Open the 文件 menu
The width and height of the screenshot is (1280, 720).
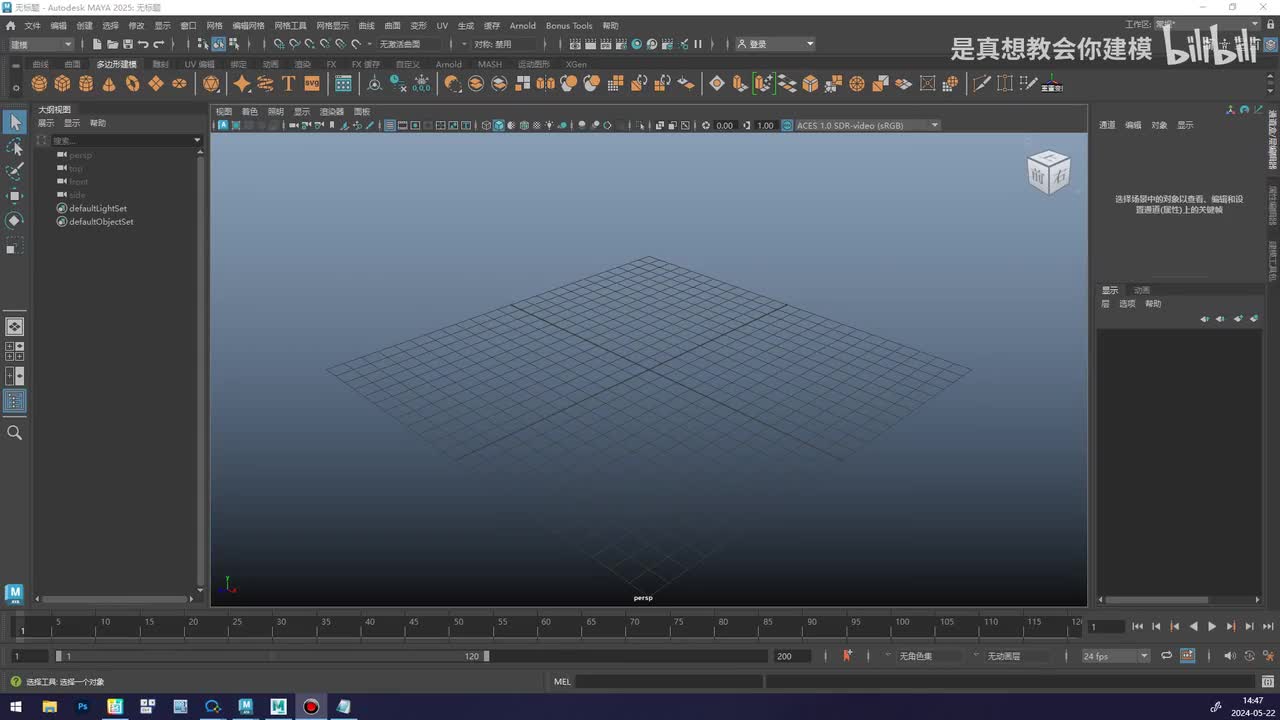(x=32, y=26)
